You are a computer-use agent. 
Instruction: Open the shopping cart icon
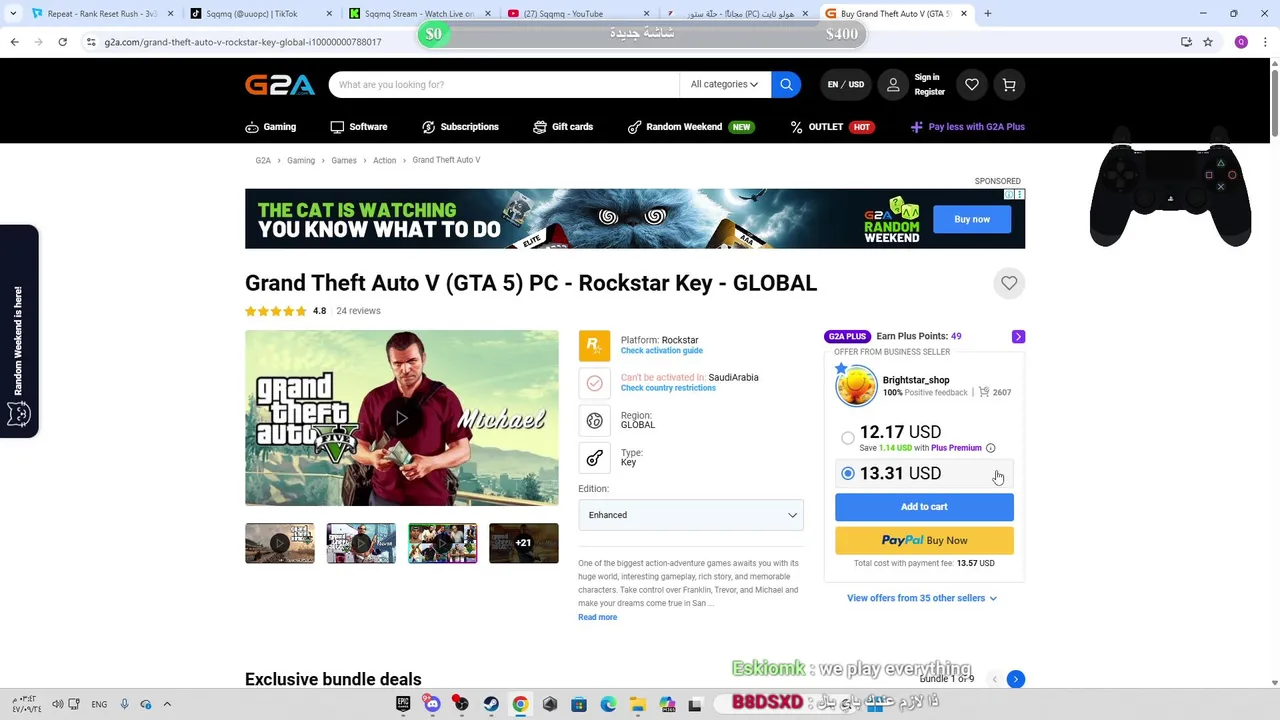1009,85
